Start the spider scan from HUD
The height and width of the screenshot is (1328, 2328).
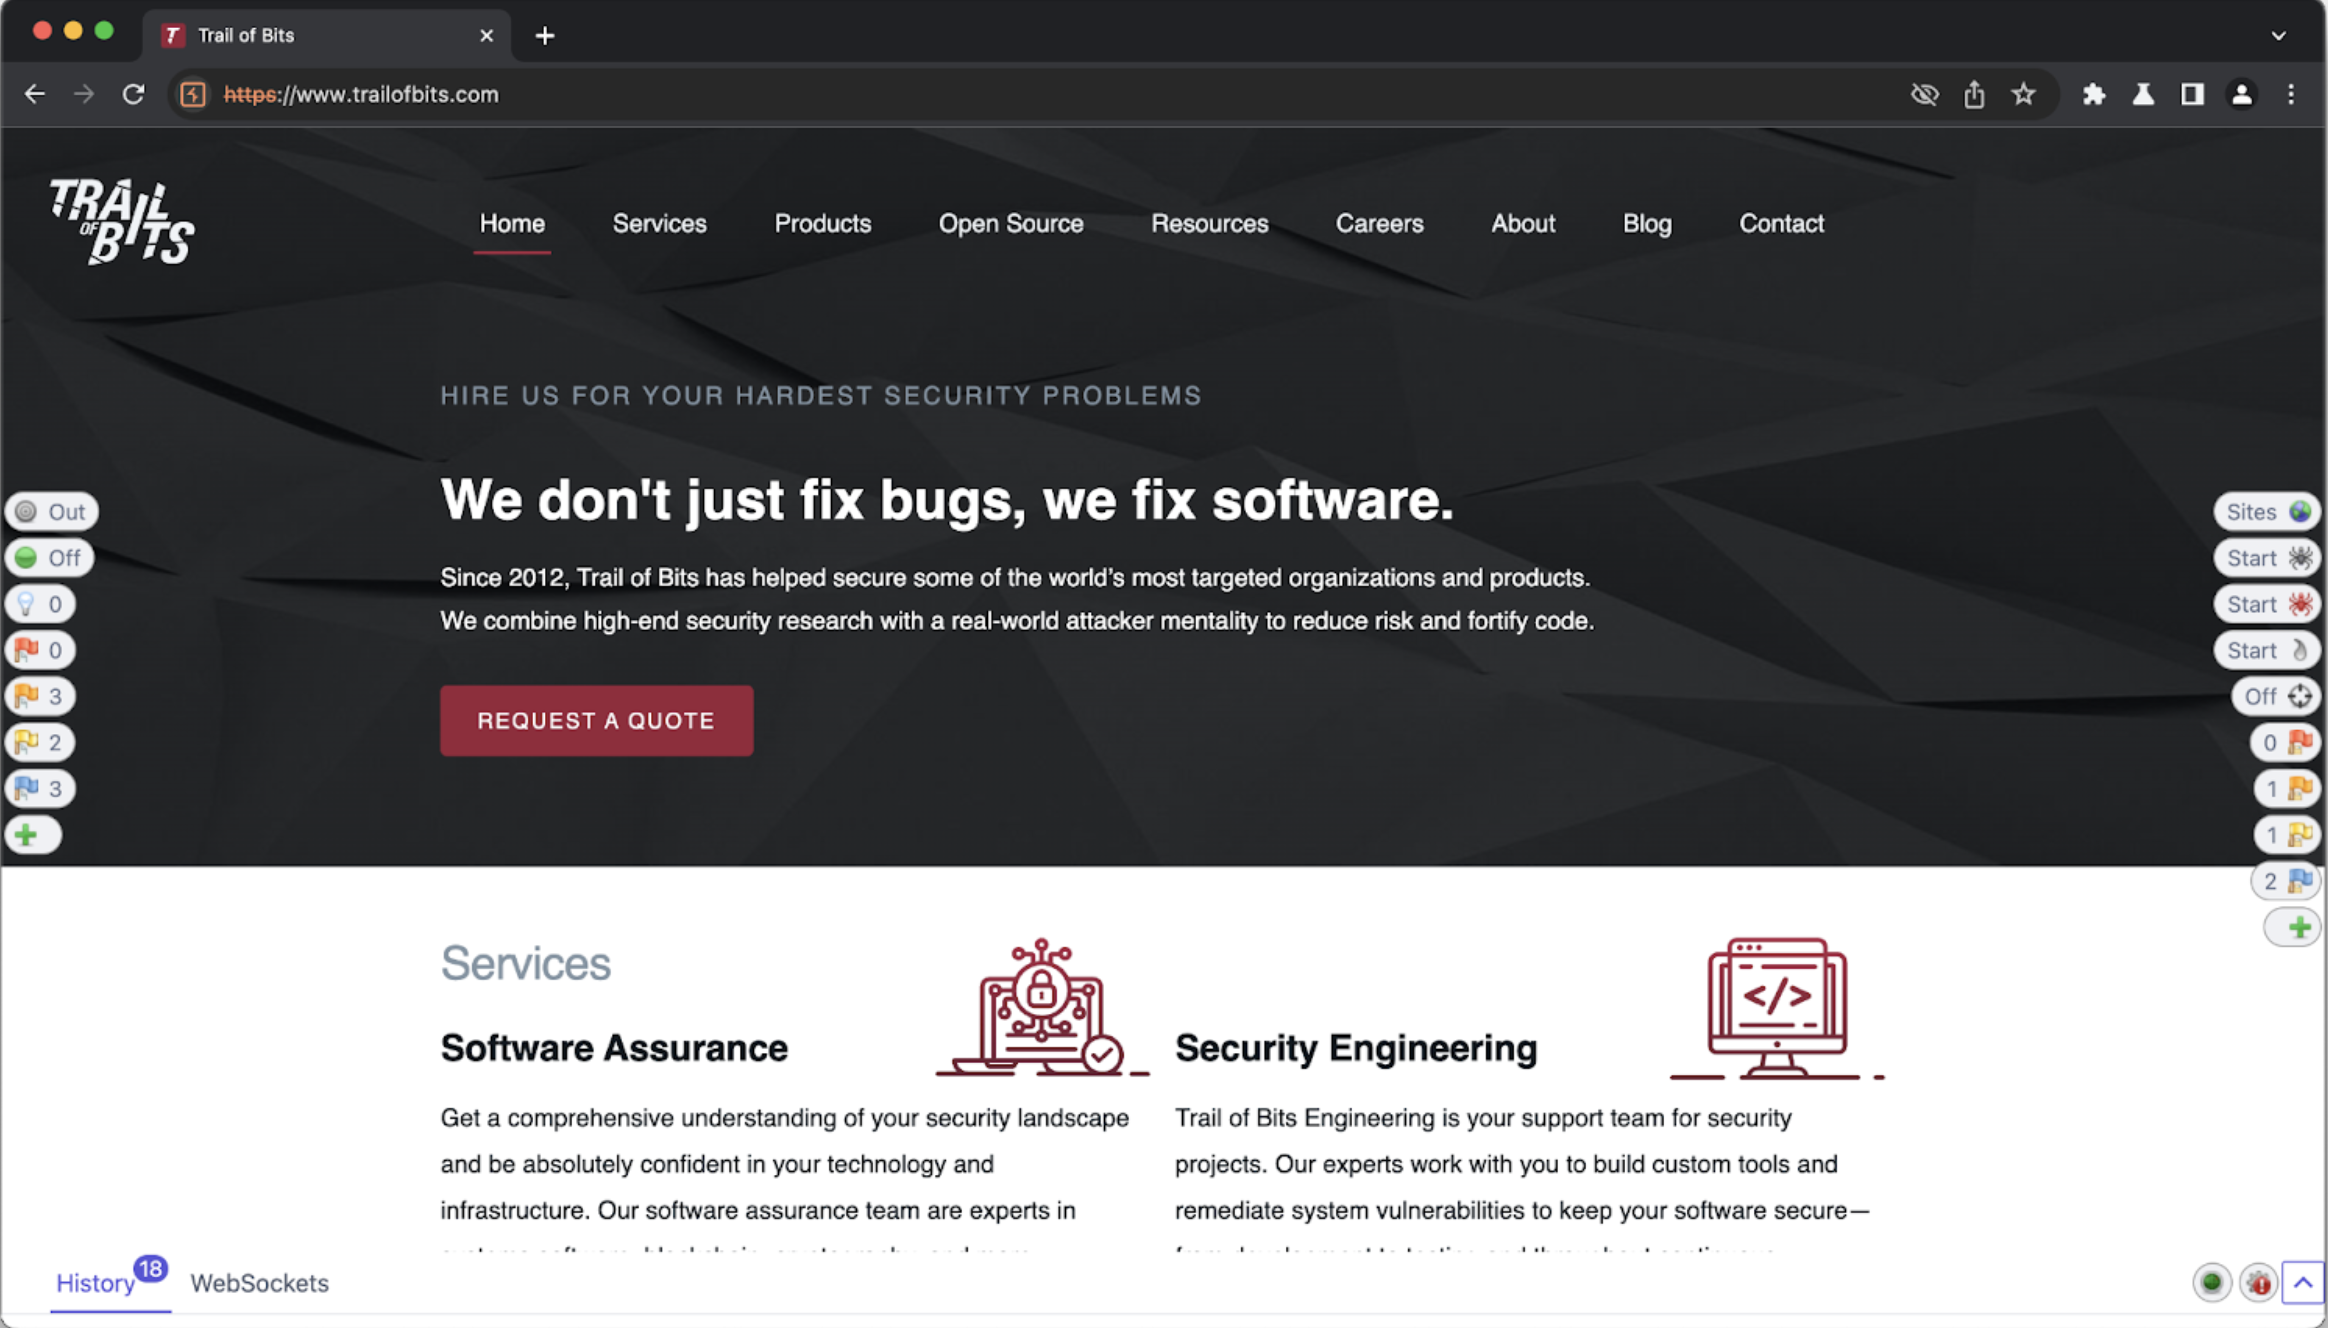(2266, 558)
